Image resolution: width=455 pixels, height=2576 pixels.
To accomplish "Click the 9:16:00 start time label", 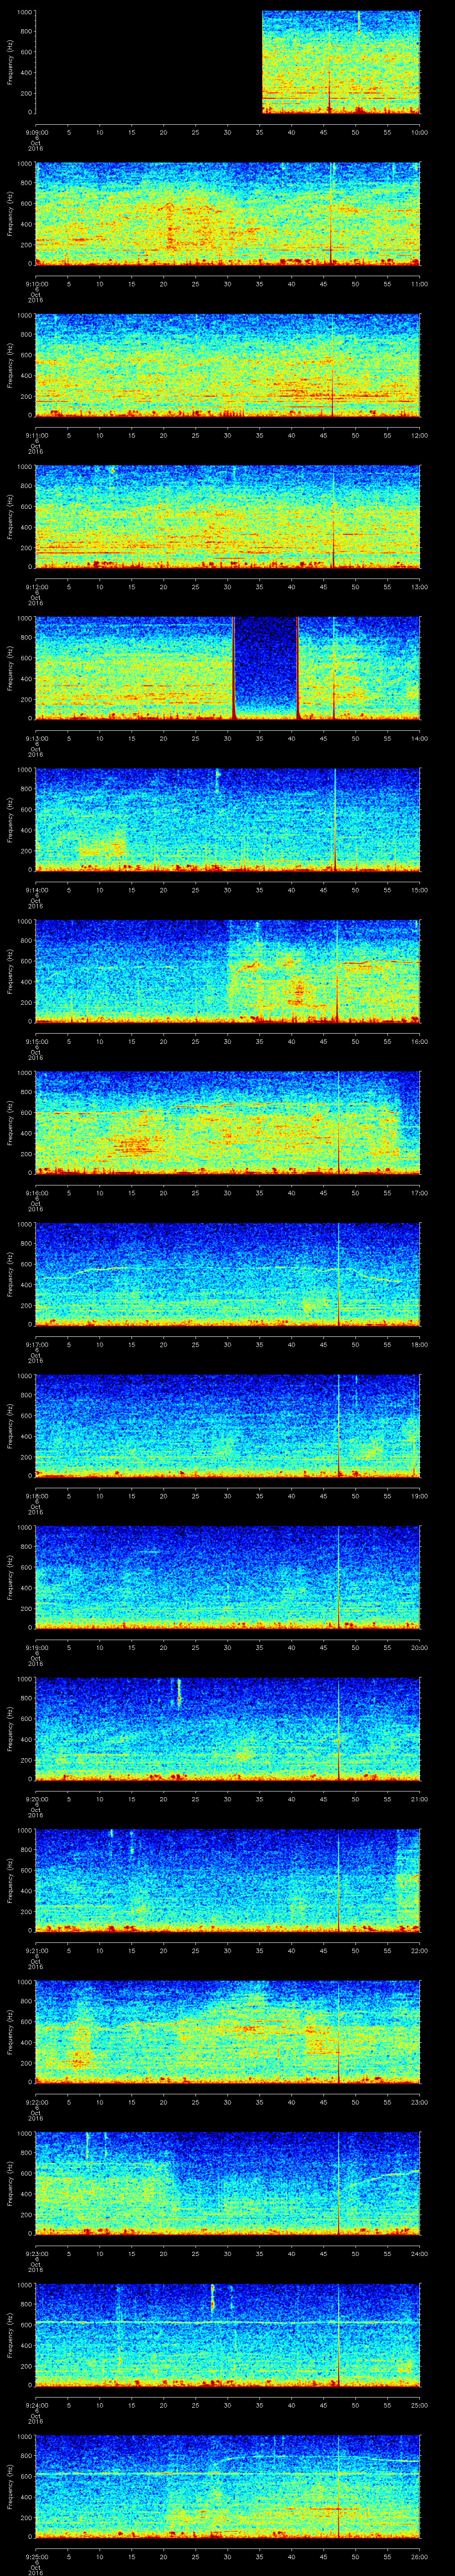I will point(36,1193).
